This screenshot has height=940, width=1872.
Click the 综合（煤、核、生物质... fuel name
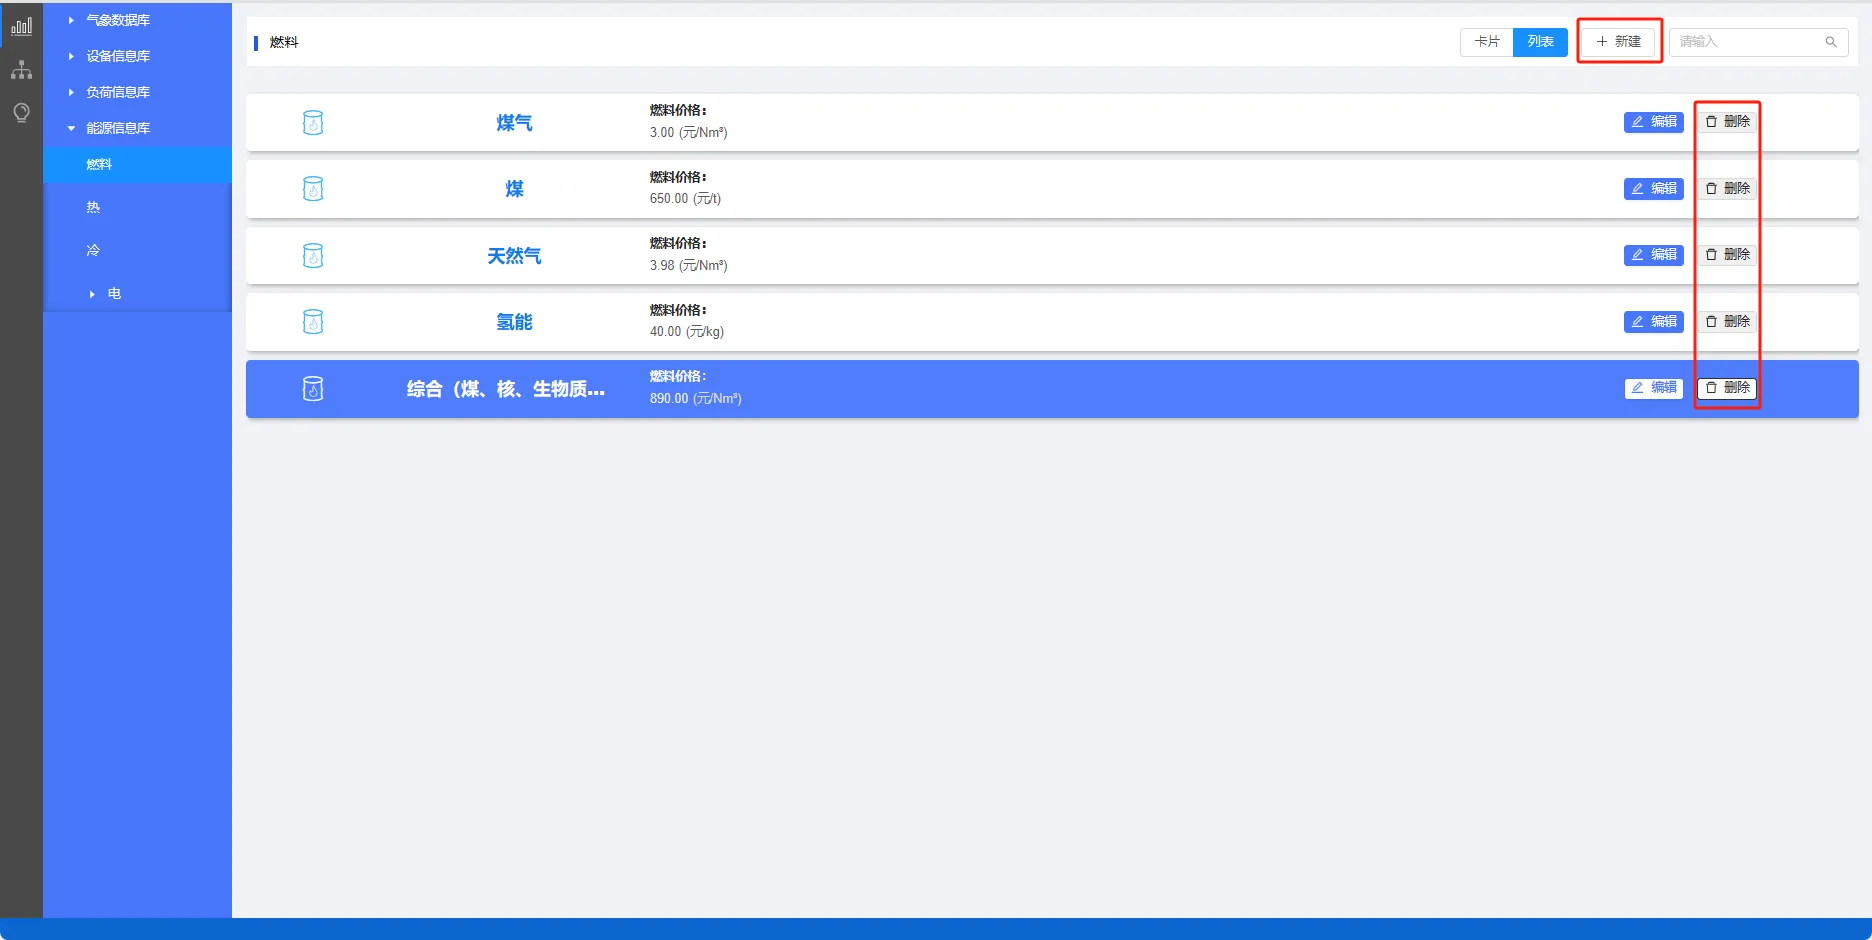[x=505, y=389]
